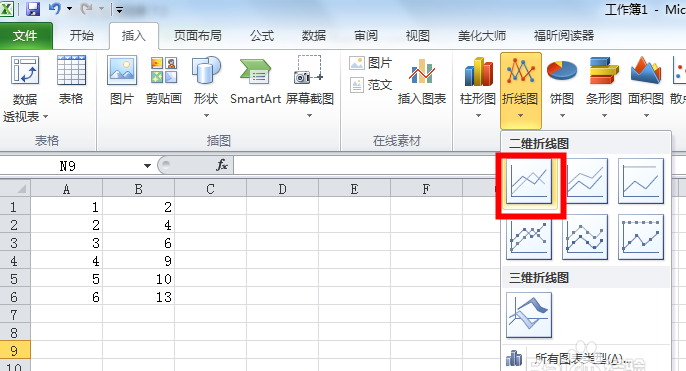The width and height of the screenshot is (686, 371).
Task: Click the 折线图 line chart icon
Action: tap(520, 72)
